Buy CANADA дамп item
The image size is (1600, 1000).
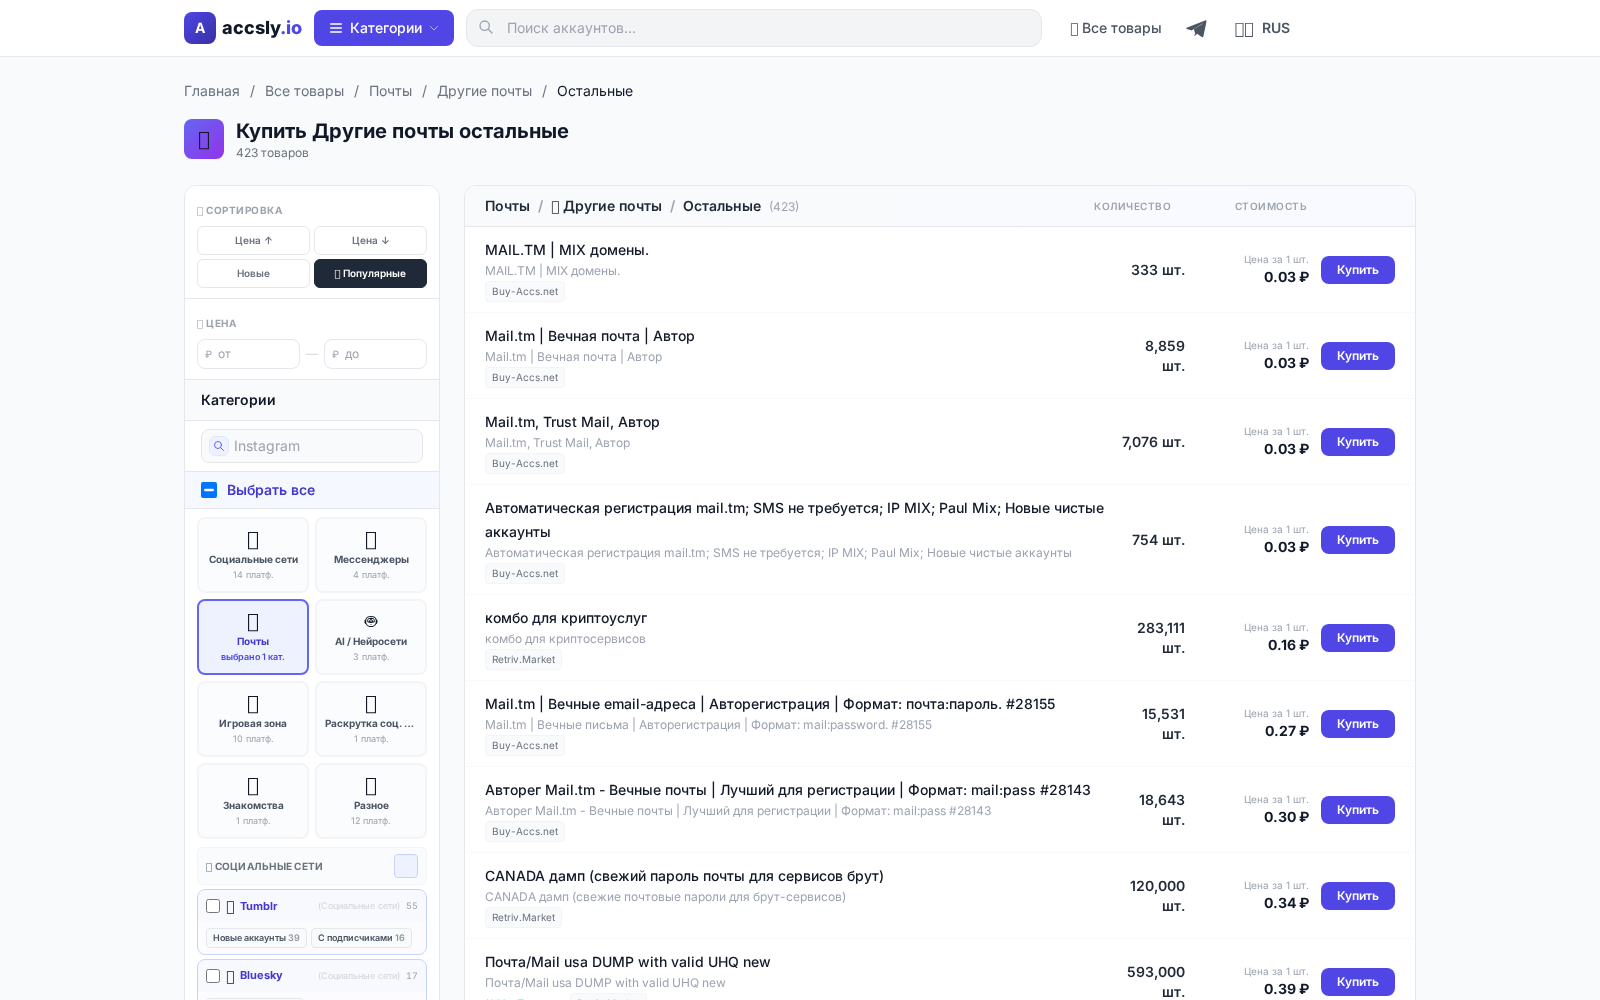pyautogui.click(x=1357, y=896)
